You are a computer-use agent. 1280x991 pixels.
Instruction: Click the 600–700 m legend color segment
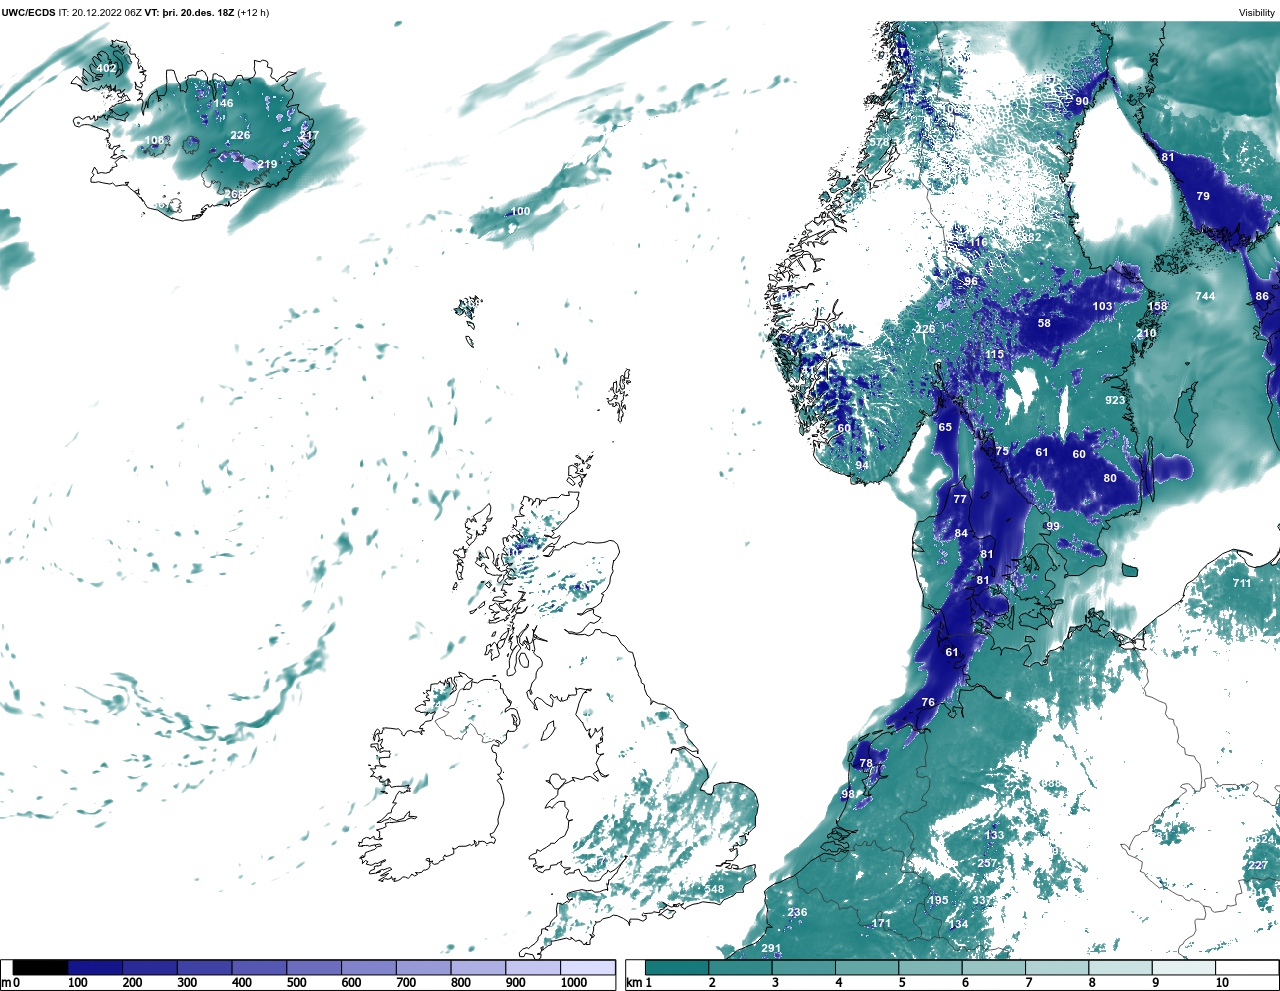click(368, 967)
